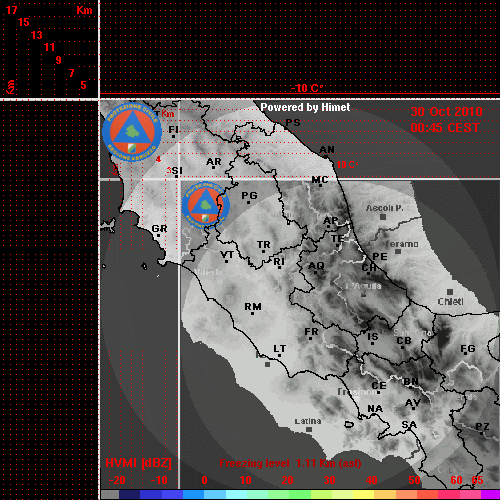The height and width of the screenshot is (500, 500).
Task: Click the date "30 Oct 2010"
Action: click(x=446, y=112)
